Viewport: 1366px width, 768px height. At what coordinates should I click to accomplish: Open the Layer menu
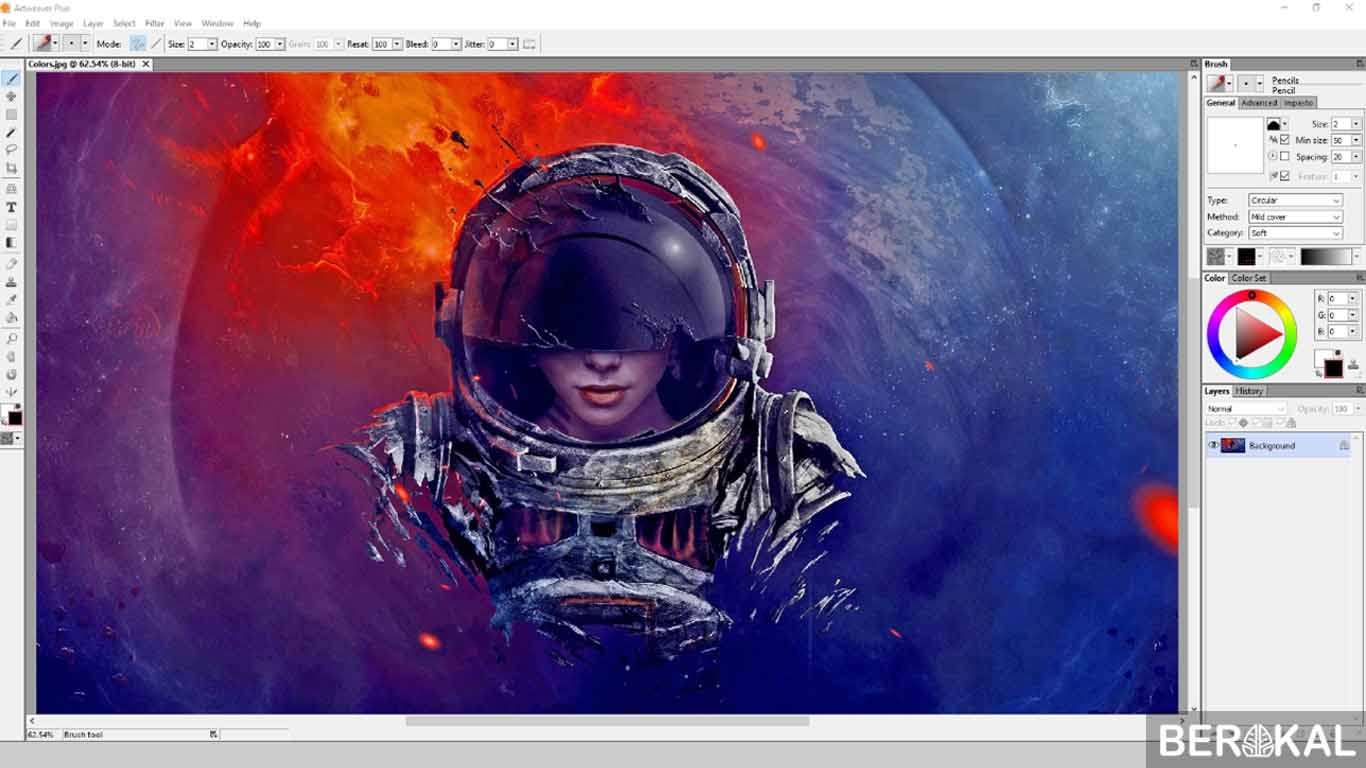coord(93,23)
